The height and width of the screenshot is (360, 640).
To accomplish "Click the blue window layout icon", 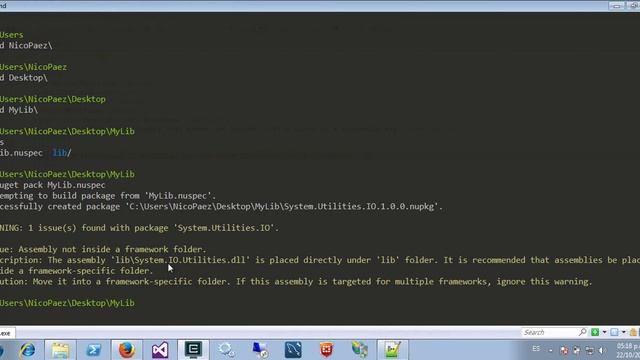I will pos(614,332).
